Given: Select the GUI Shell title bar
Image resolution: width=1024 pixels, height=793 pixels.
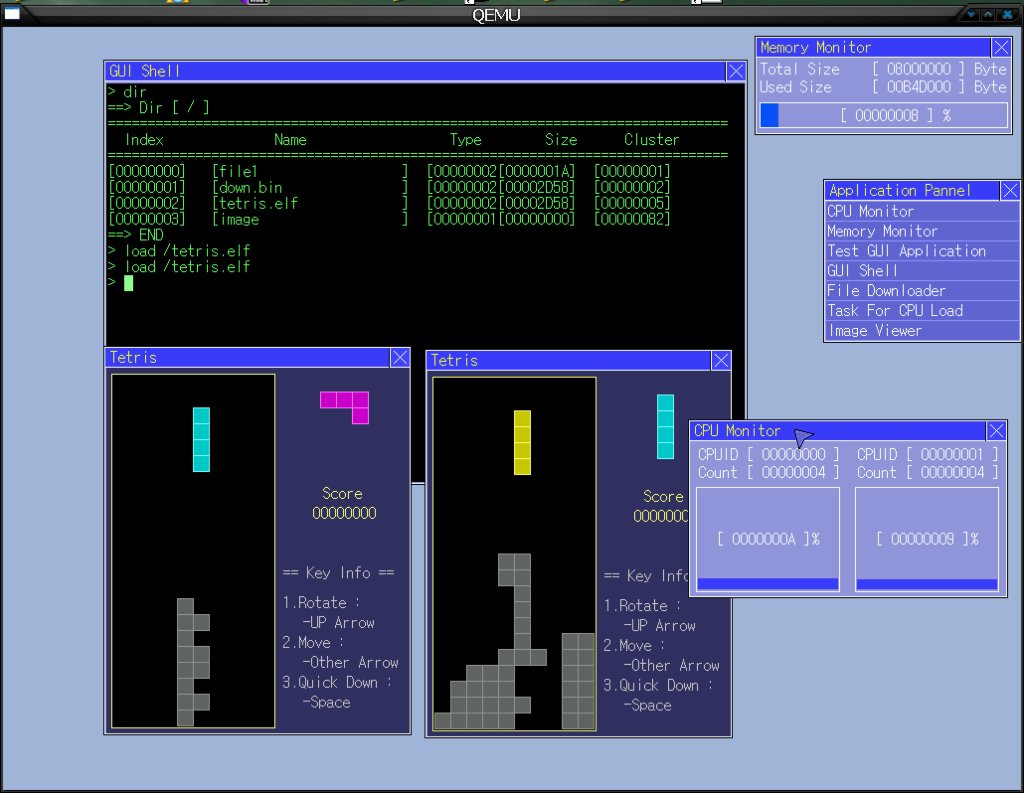Looking at the screenshot, I should (x=415, y=71).
